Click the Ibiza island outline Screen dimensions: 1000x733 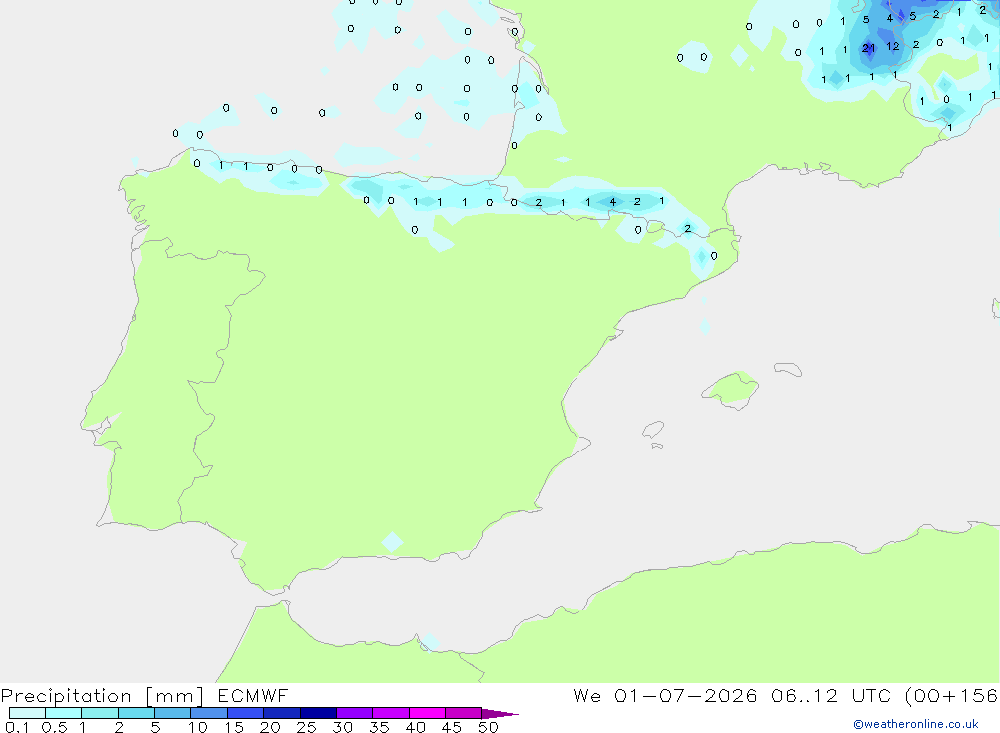point(653,429)
